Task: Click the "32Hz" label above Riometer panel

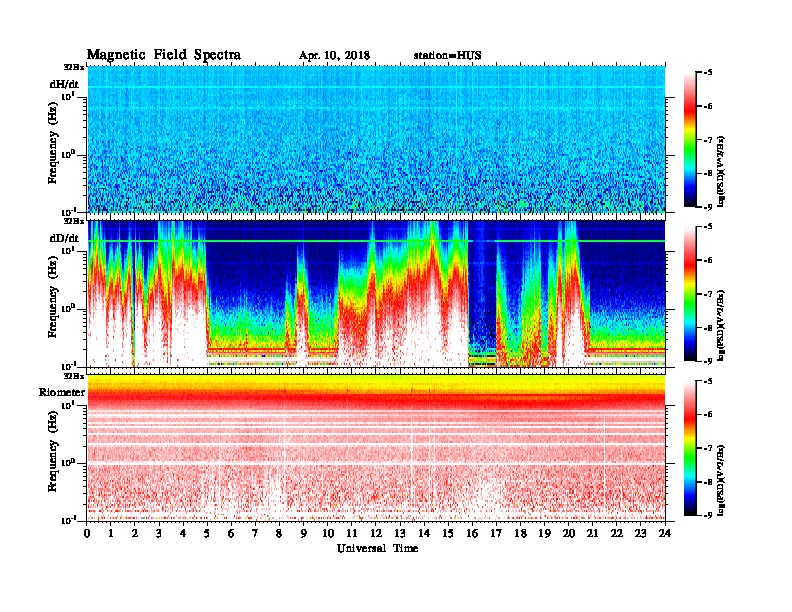Action: (74, 376)
